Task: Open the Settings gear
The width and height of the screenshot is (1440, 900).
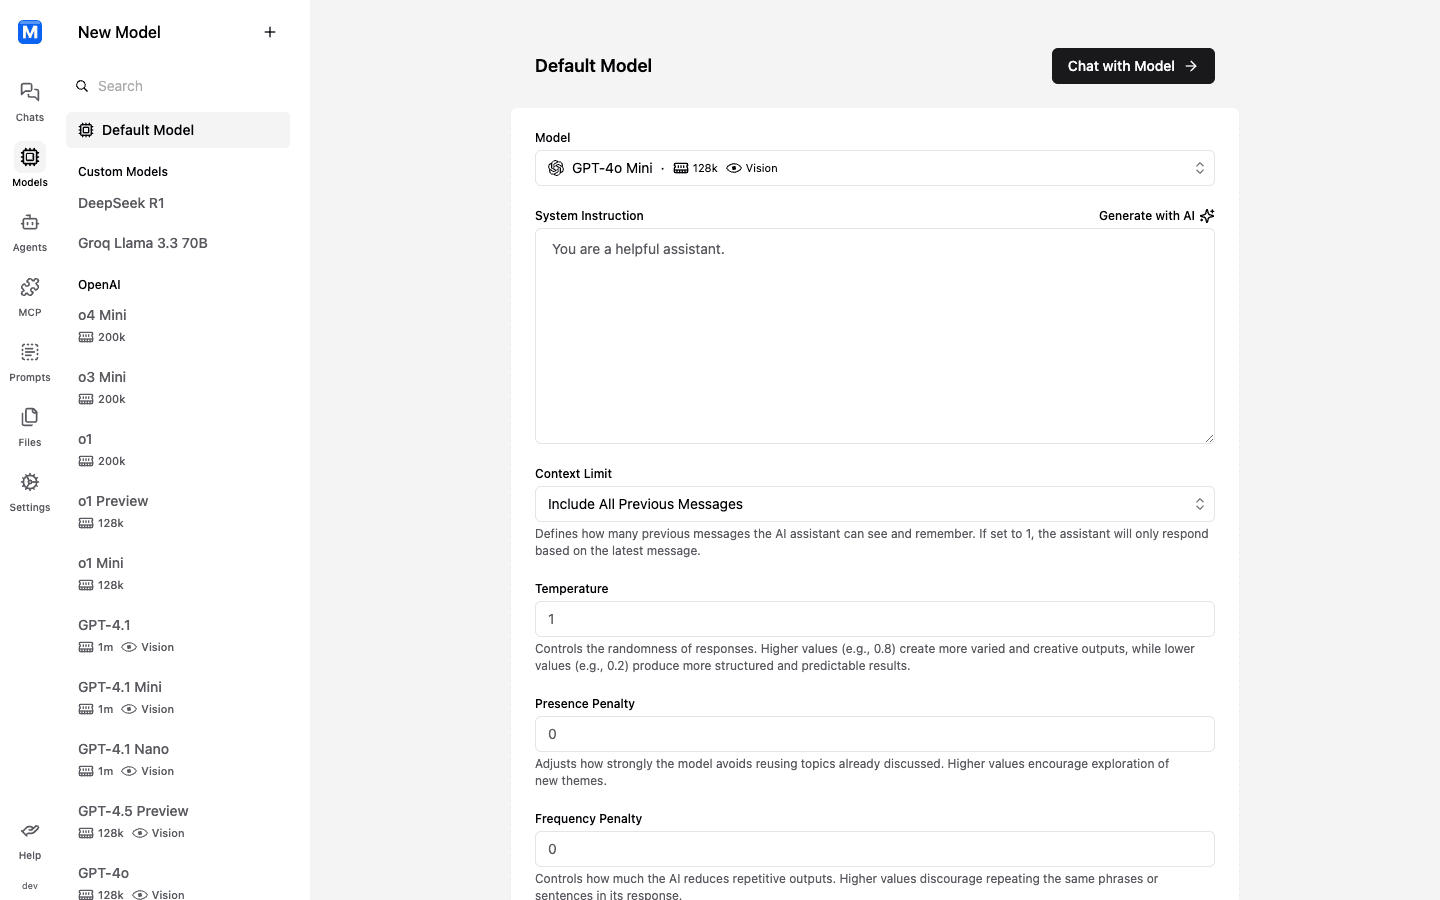Action: [x=30, y=482]
